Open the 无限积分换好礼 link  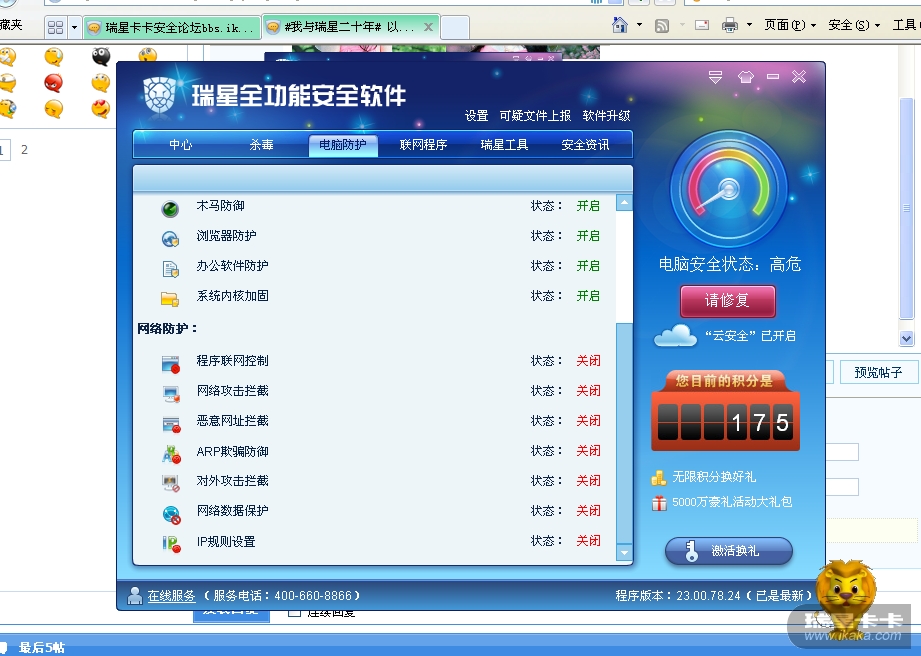click(714, 477)
